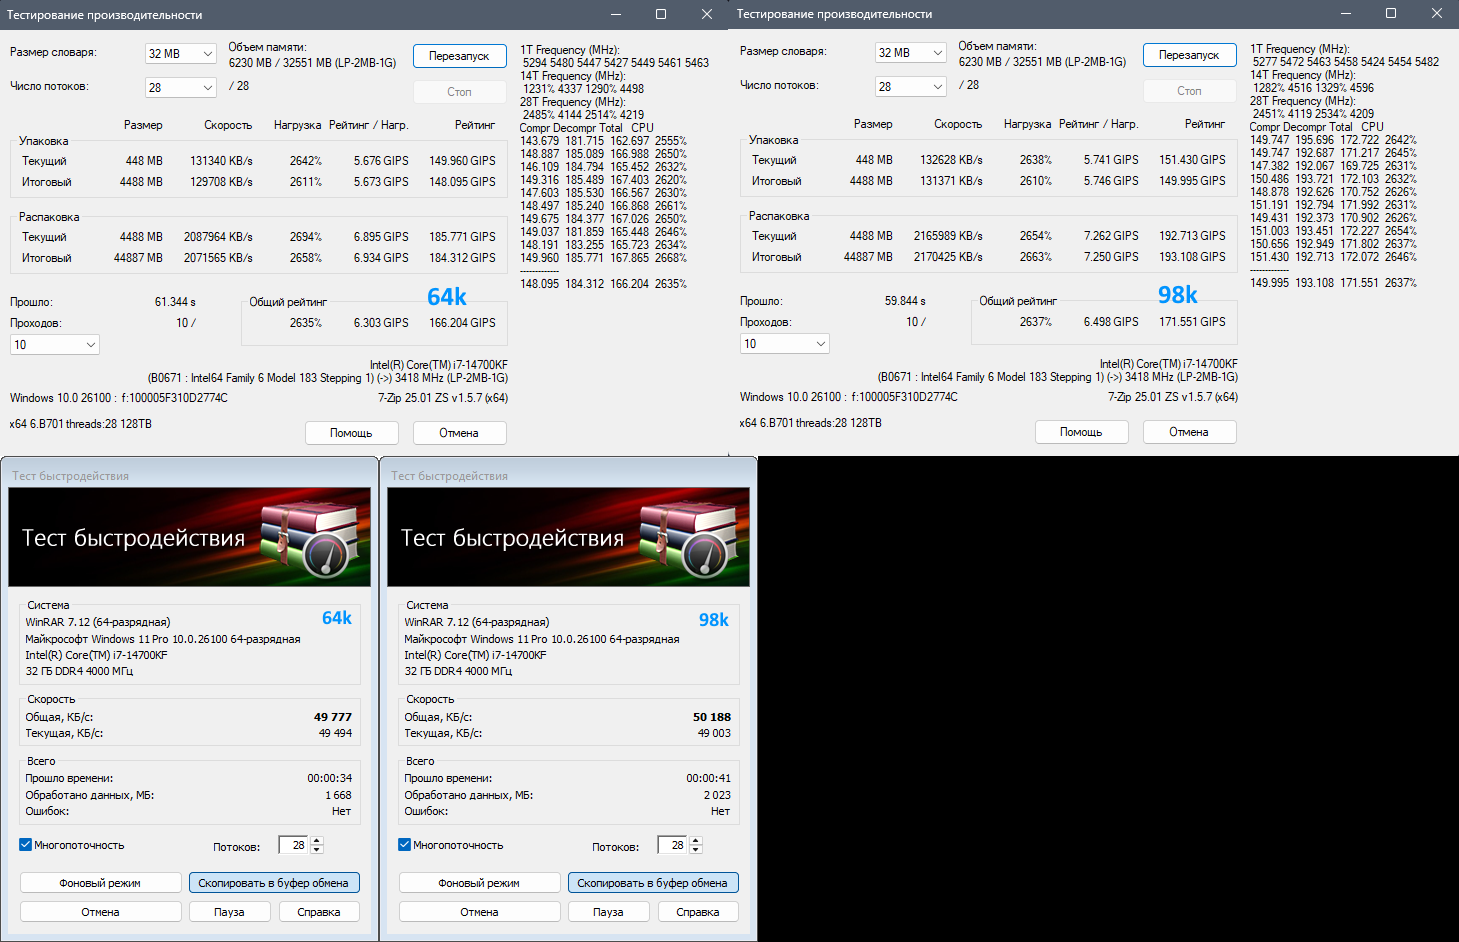Click Потоков input field in left WinRAR window
The image size is (1459, 942).
click(294, 845)
